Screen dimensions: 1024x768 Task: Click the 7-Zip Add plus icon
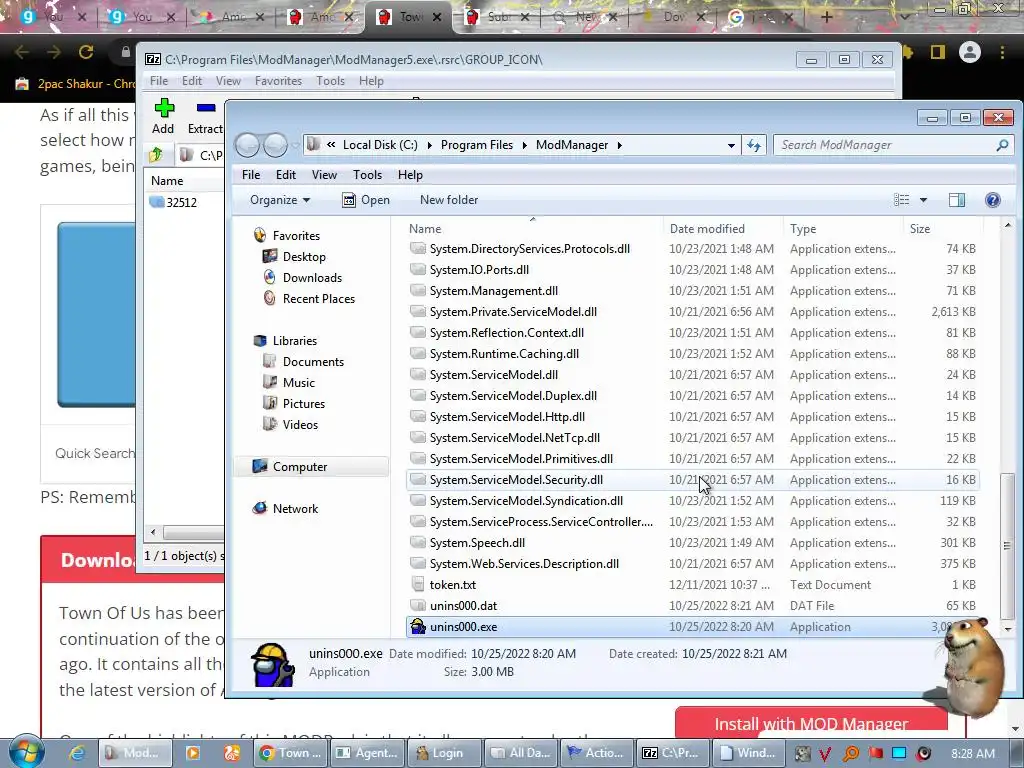(x=164, y=108)
